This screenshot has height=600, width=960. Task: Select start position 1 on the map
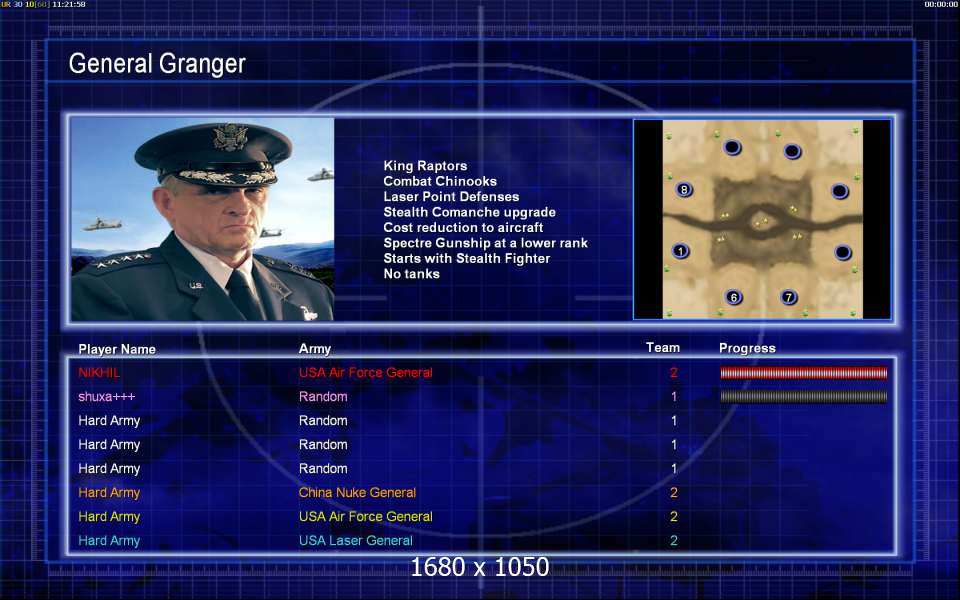pos(680,251)
